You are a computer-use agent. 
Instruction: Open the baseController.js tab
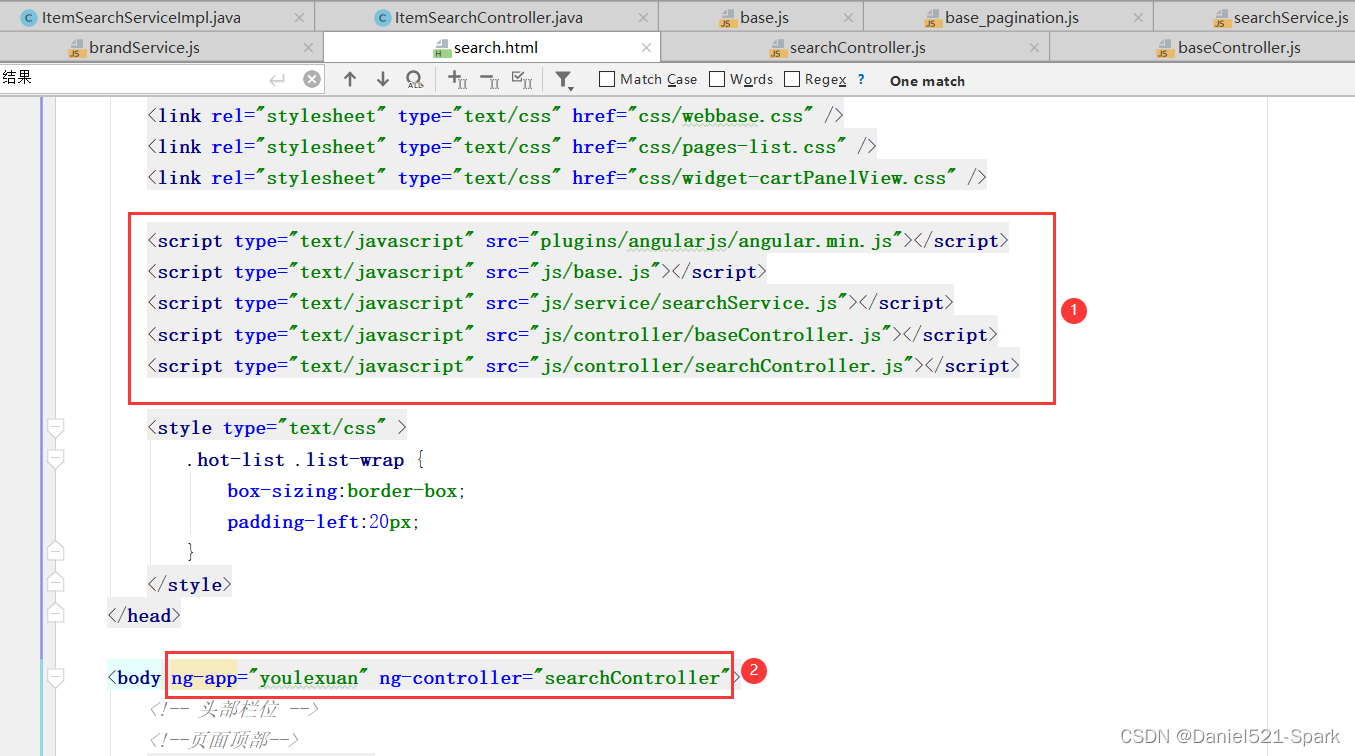1238,48
